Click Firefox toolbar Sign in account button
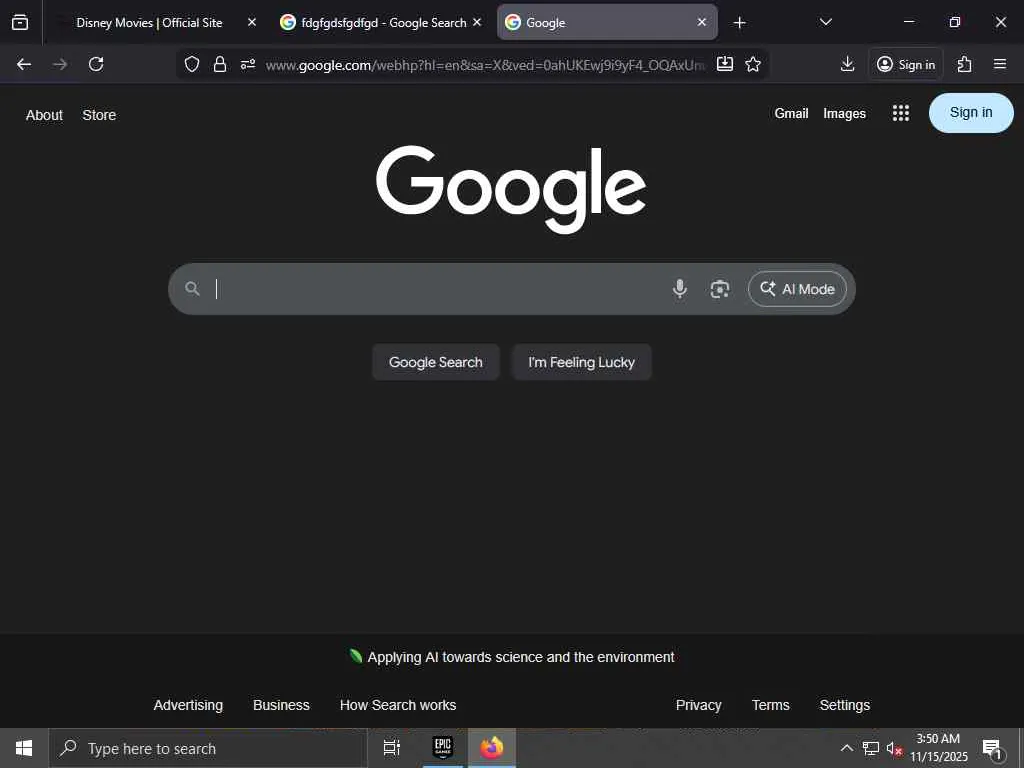This screenshot has height=768, width=1024. pos(906,64)
